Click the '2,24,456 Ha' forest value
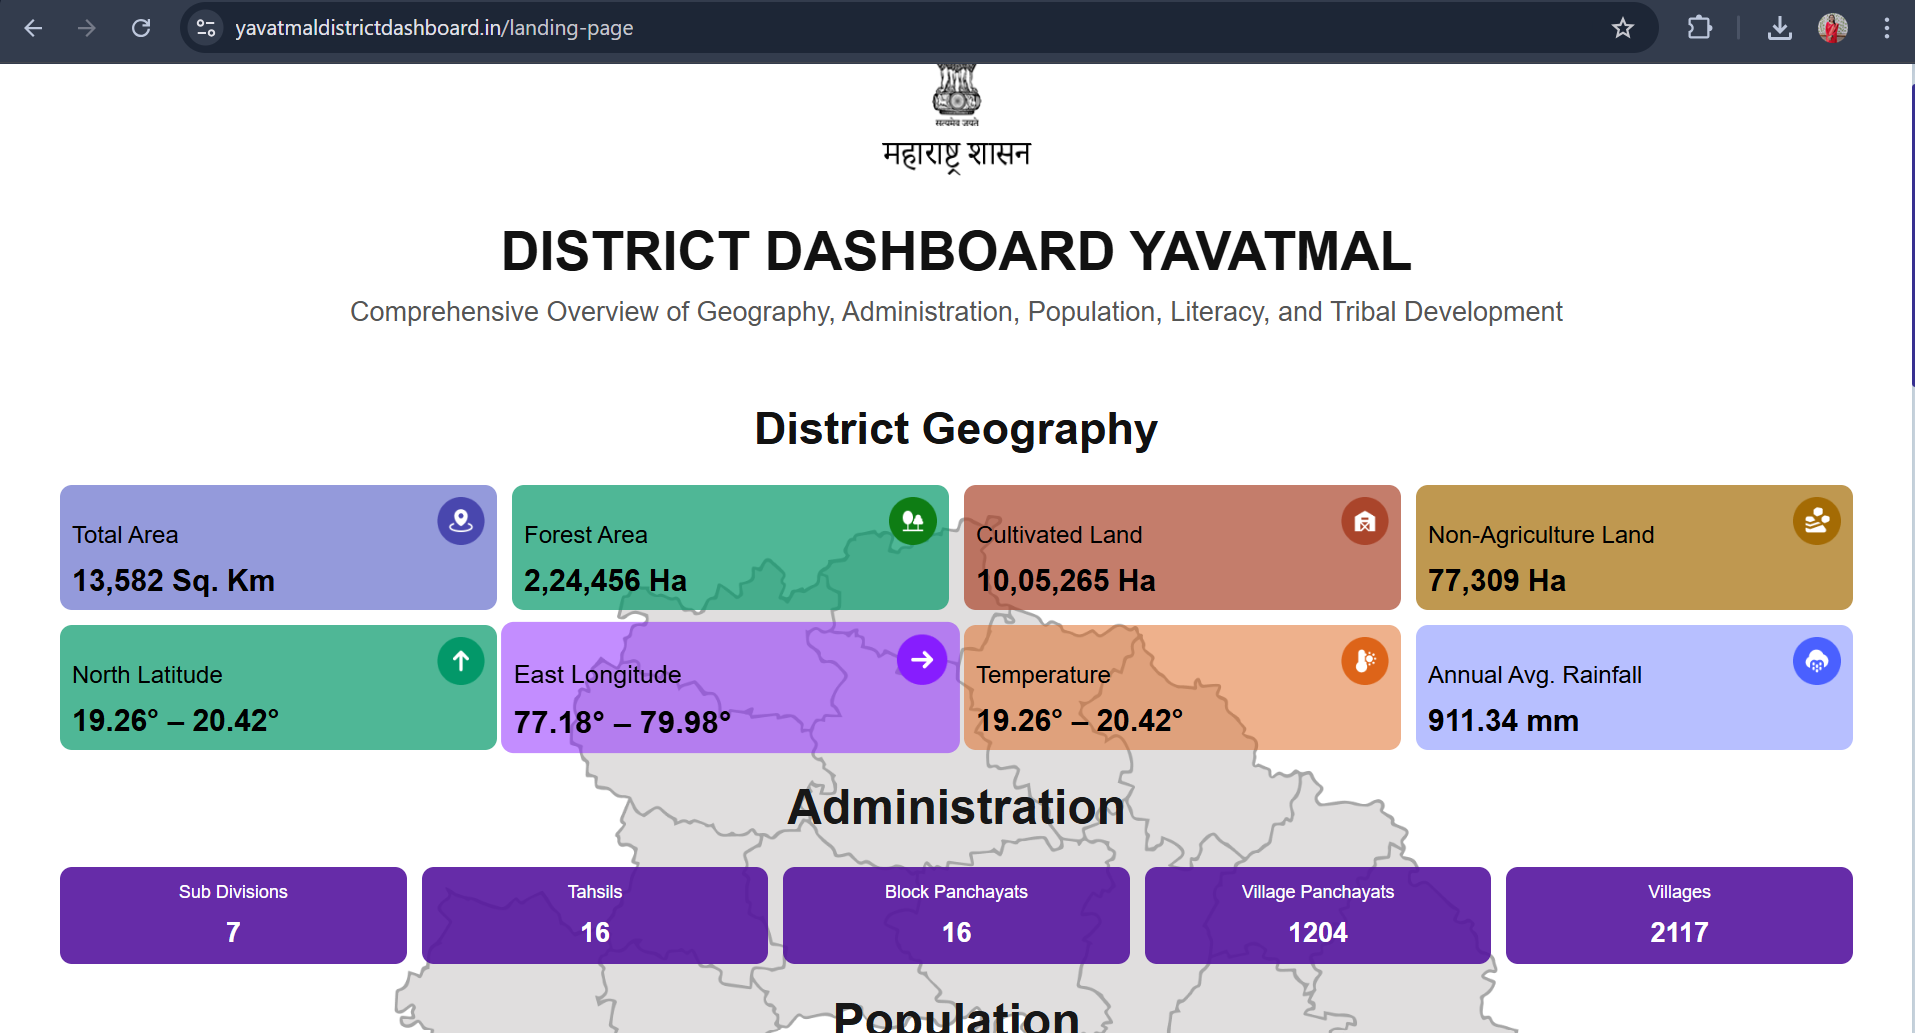The image size is (1915, 1033). click(x=605, y=581)
